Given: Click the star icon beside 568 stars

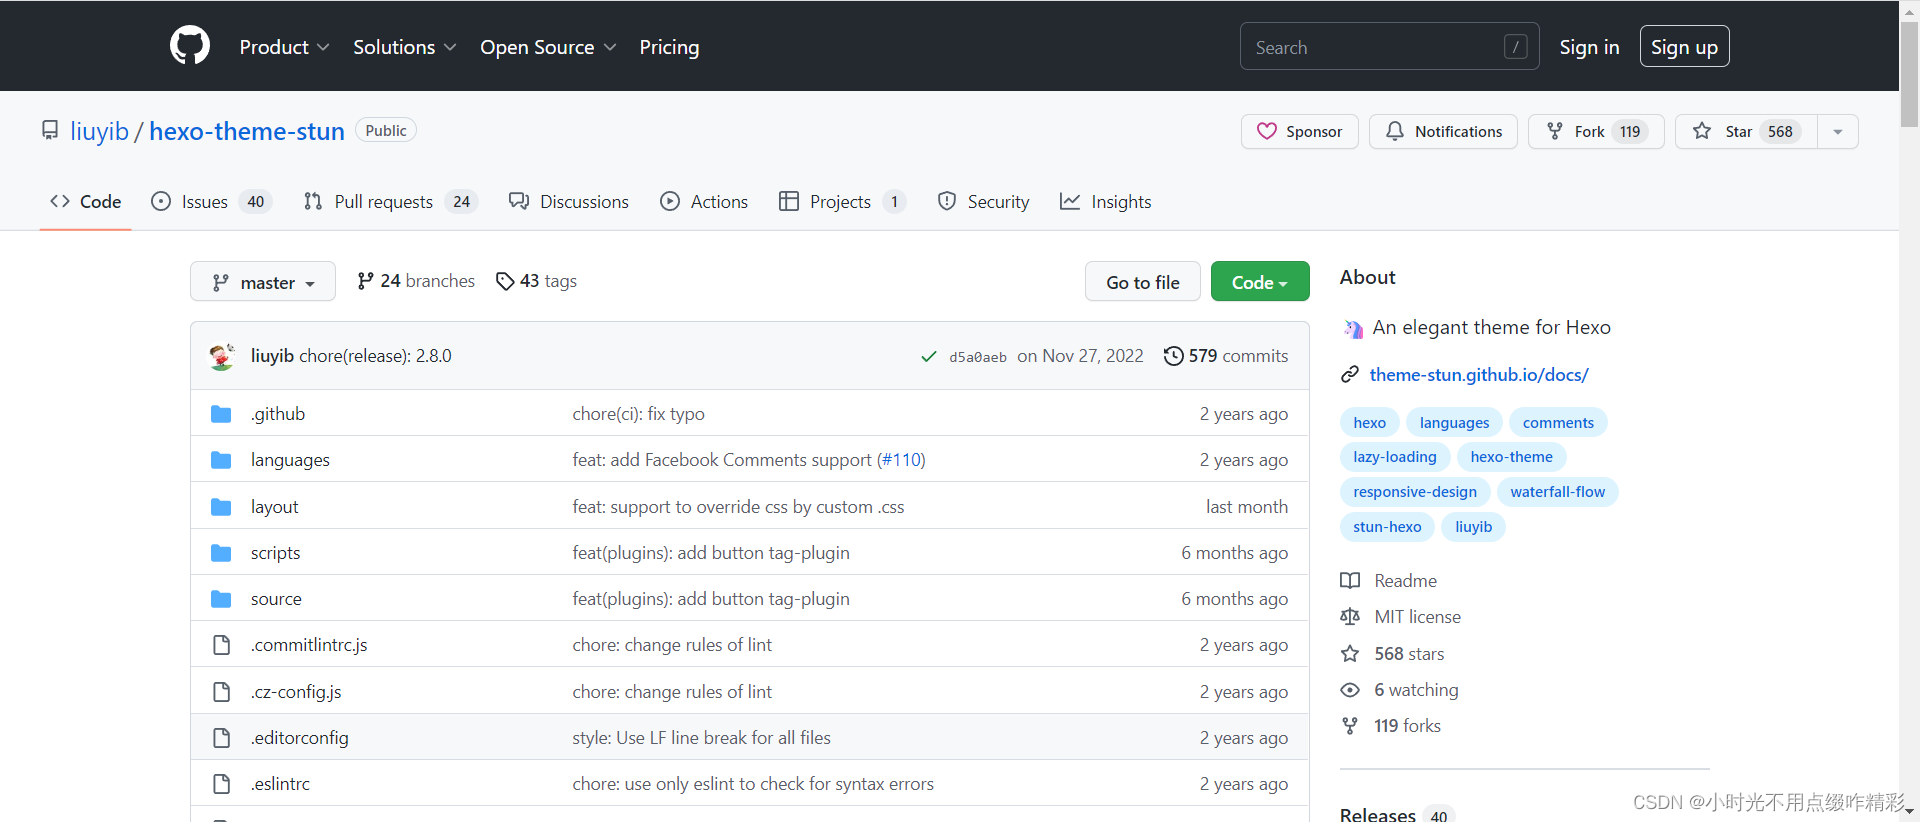Looking at the screenshot, I should [x=1350, y=654].
